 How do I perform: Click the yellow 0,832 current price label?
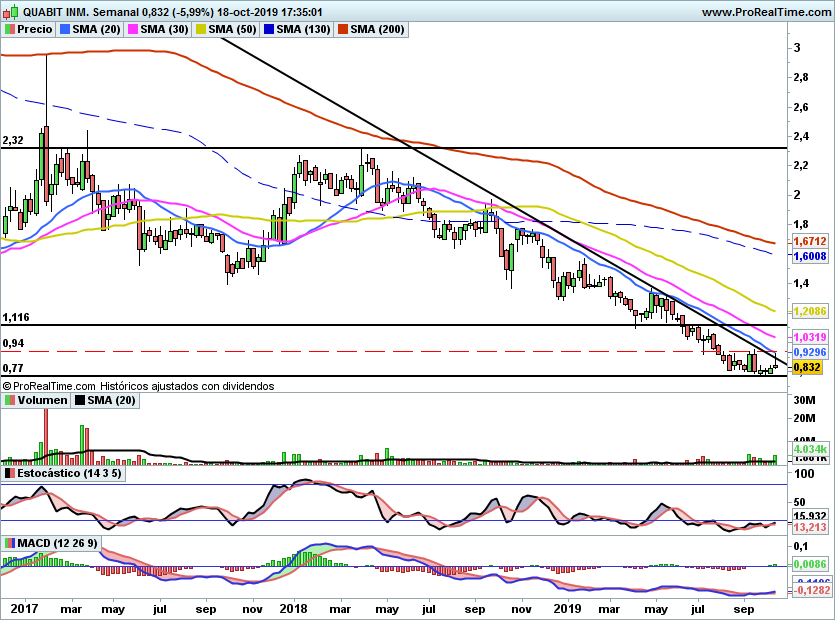[807, 367]
